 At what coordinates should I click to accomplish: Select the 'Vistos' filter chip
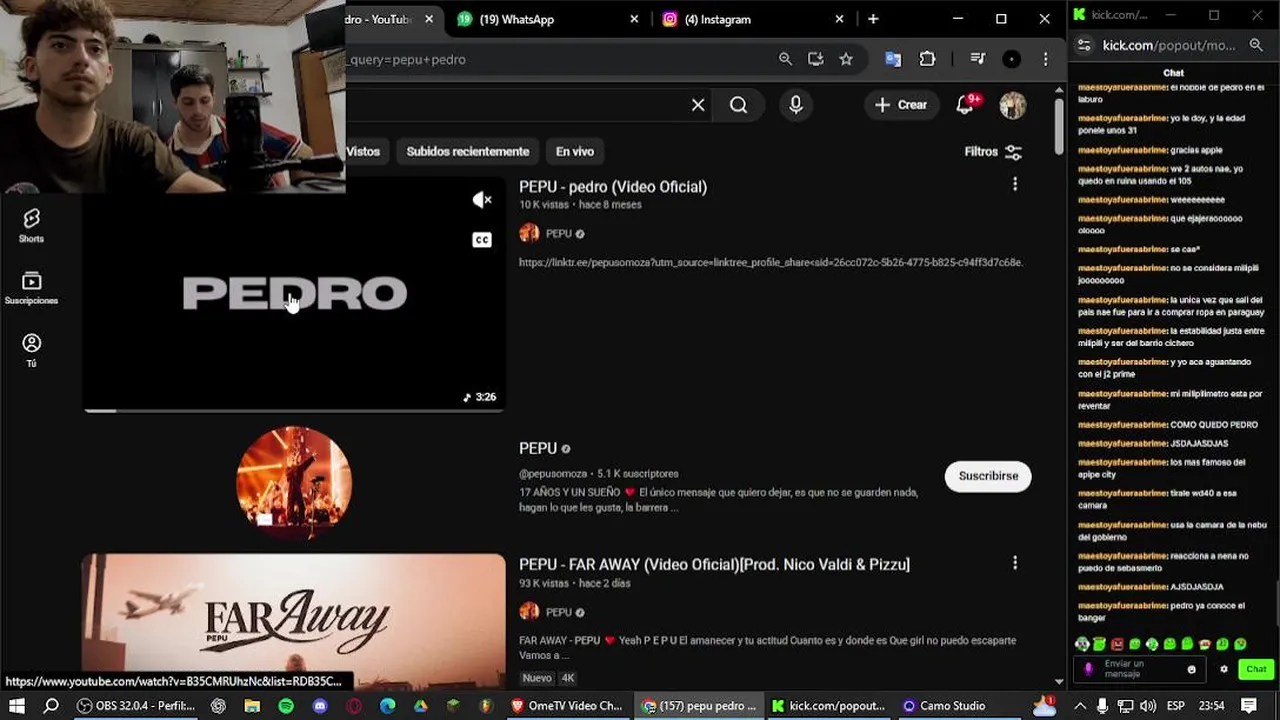[x=364, y=152]
